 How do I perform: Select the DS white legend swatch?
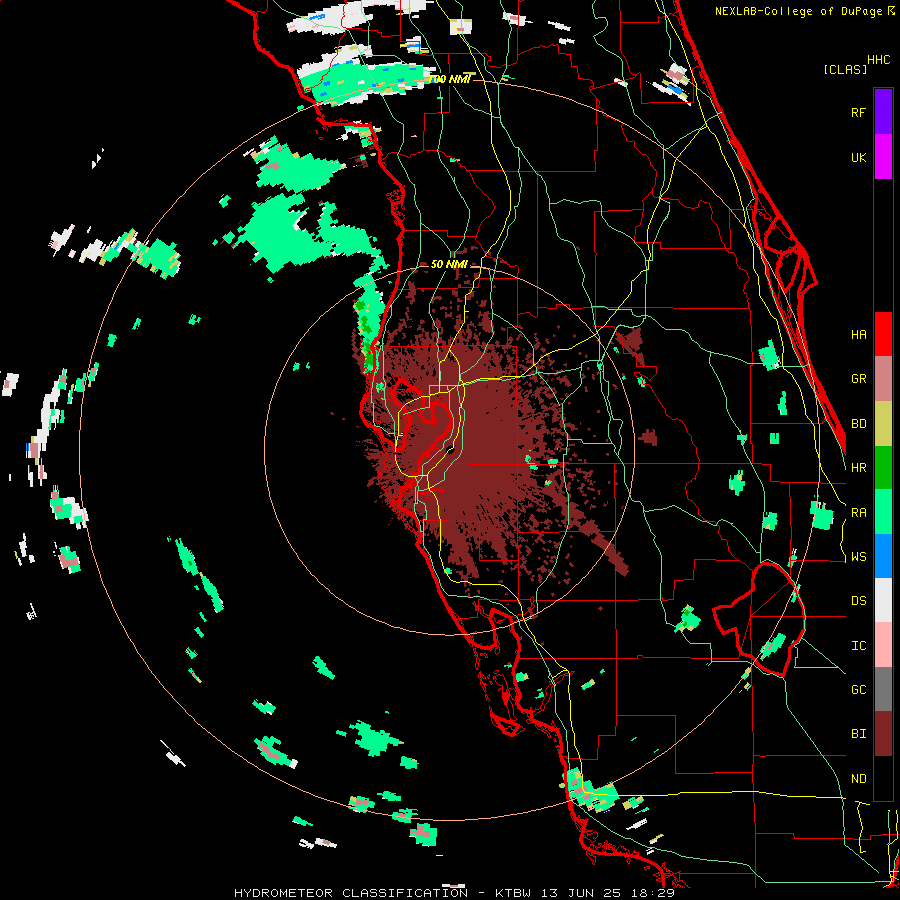[x=883, y=600]
